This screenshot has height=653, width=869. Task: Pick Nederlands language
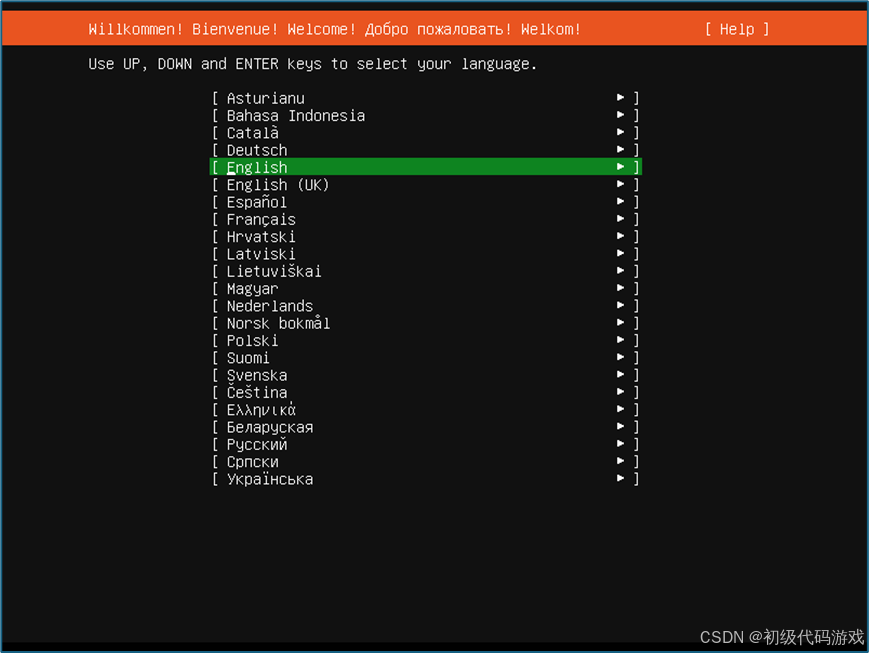[425, 305]
